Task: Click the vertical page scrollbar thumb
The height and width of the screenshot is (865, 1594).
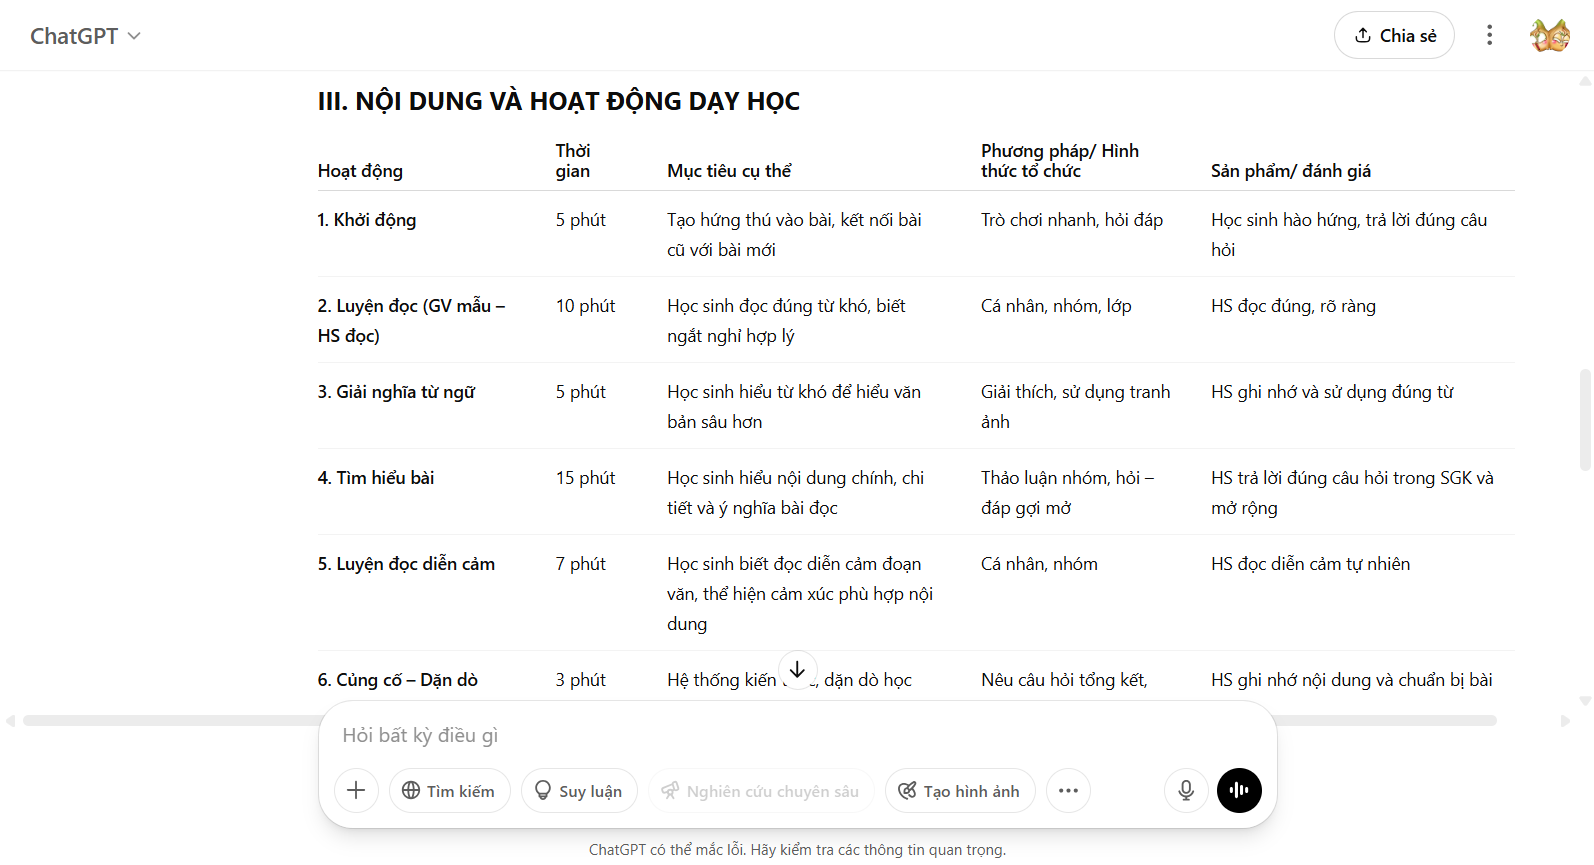Action: click(1584, 420)
